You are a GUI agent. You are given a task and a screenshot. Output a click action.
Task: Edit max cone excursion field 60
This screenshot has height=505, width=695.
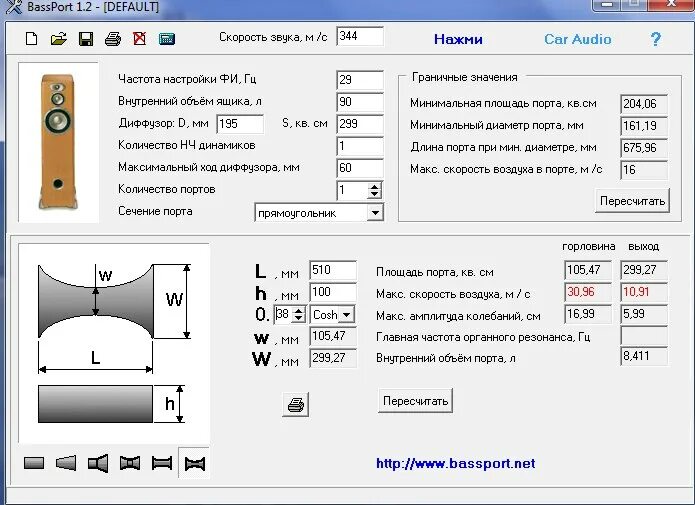360,168
